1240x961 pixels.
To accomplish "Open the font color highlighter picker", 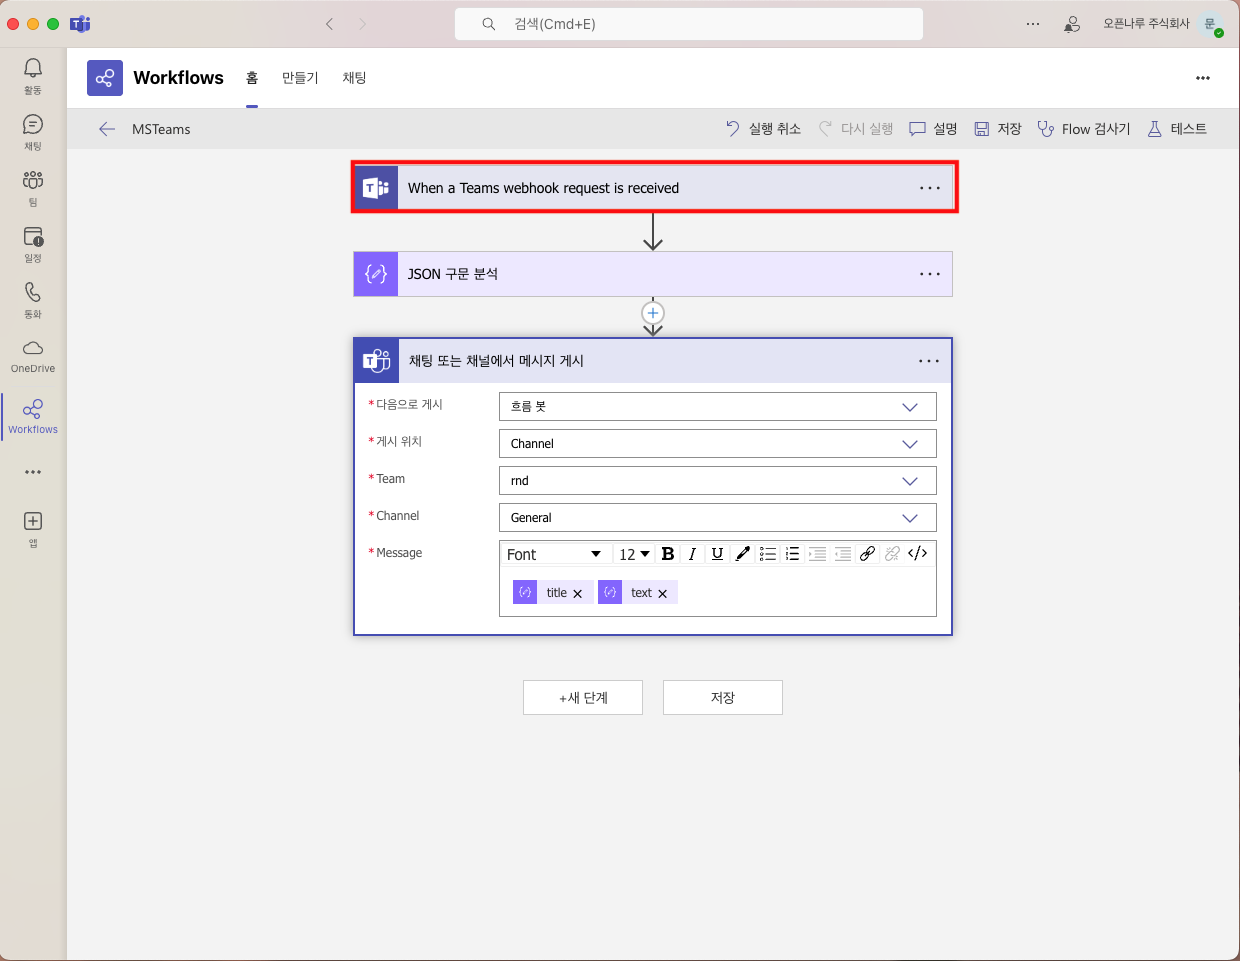I will pyautogui.click(x=742, y=554).
